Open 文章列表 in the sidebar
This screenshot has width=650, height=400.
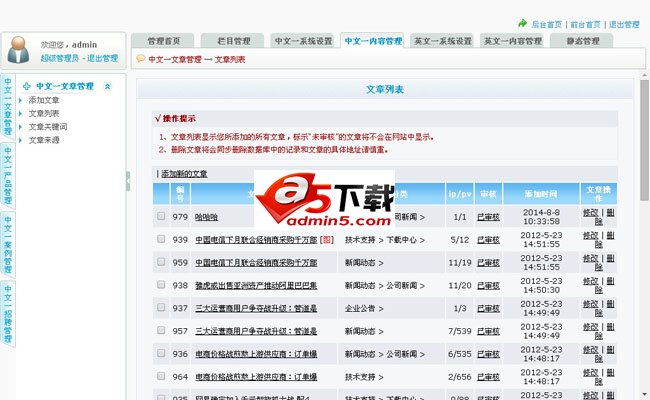[x=44, y=113]
